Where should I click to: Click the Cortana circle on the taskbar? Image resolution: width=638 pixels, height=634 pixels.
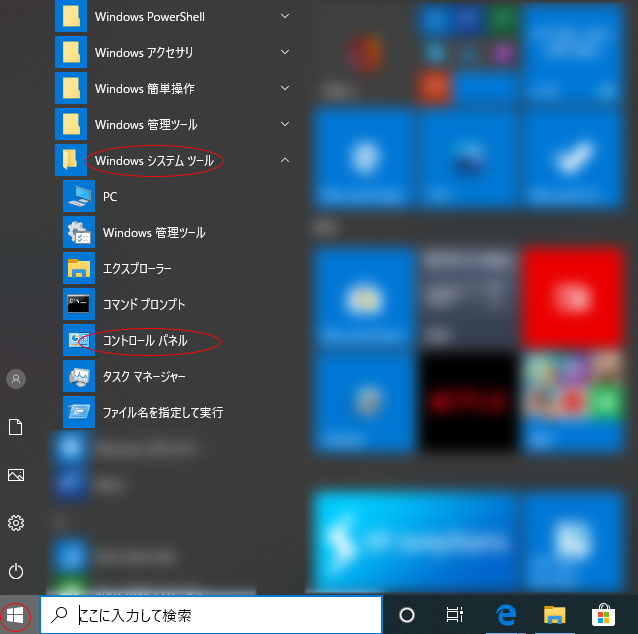pyautogui.click(x=407, y=615)
